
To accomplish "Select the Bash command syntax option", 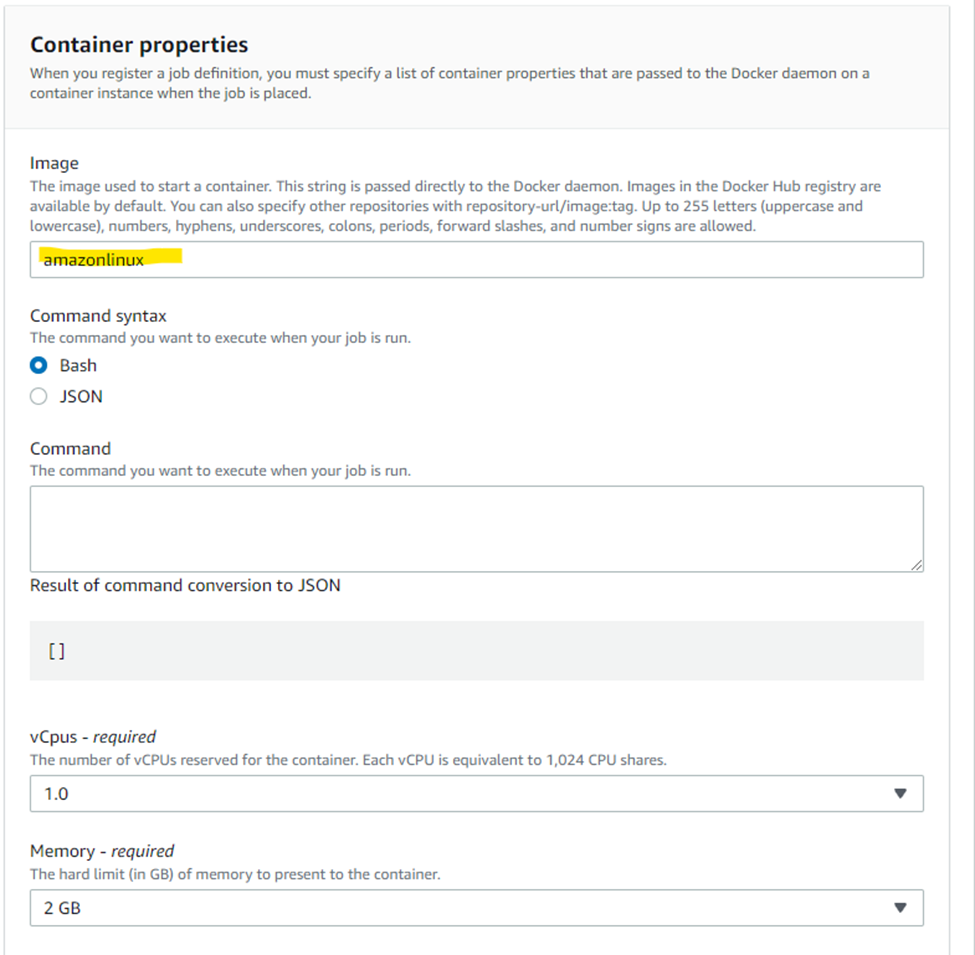I will [39, 366].
